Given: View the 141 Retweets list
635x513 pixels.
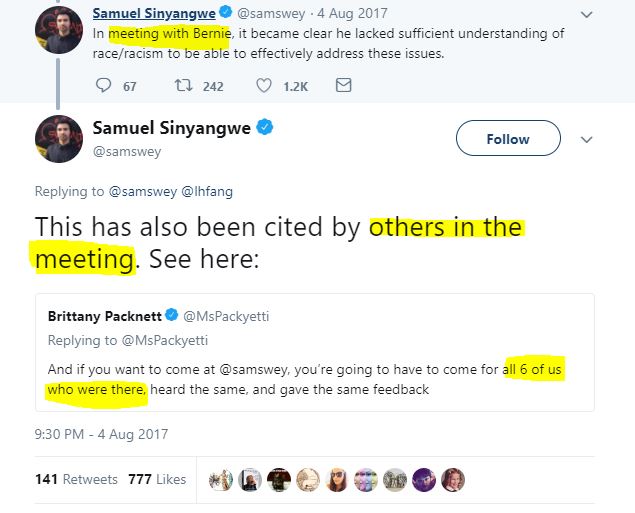Looking at the screenshot, I should 76,480.
